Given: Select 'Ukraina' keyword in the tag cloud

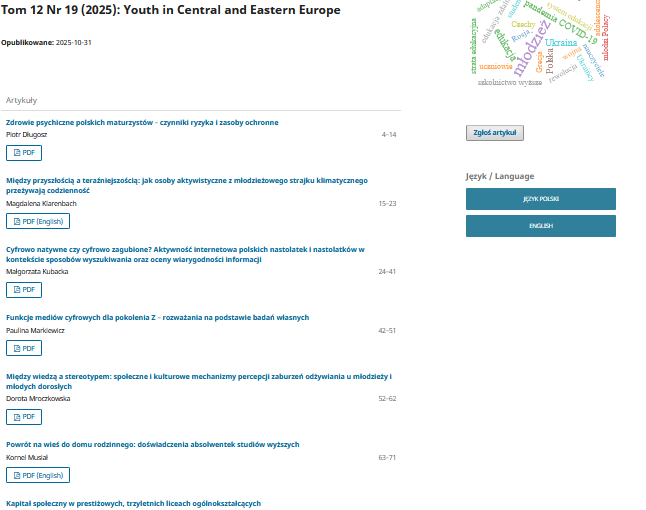Looking at the screenshot, I should [561, 43].
